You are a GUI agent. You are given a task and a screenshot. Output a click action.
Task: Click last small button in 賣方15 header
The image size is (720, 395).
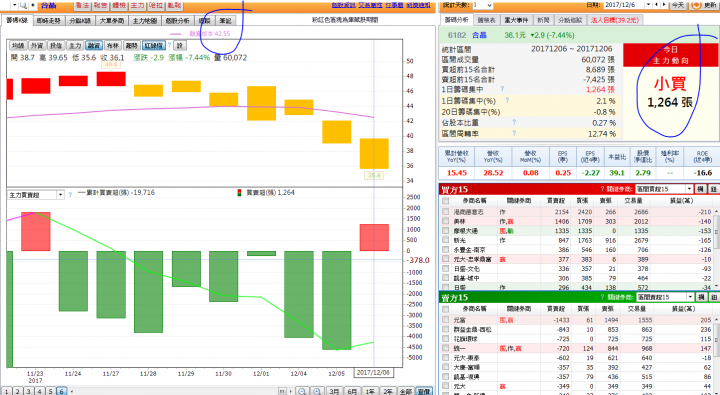tap(714, 297)
